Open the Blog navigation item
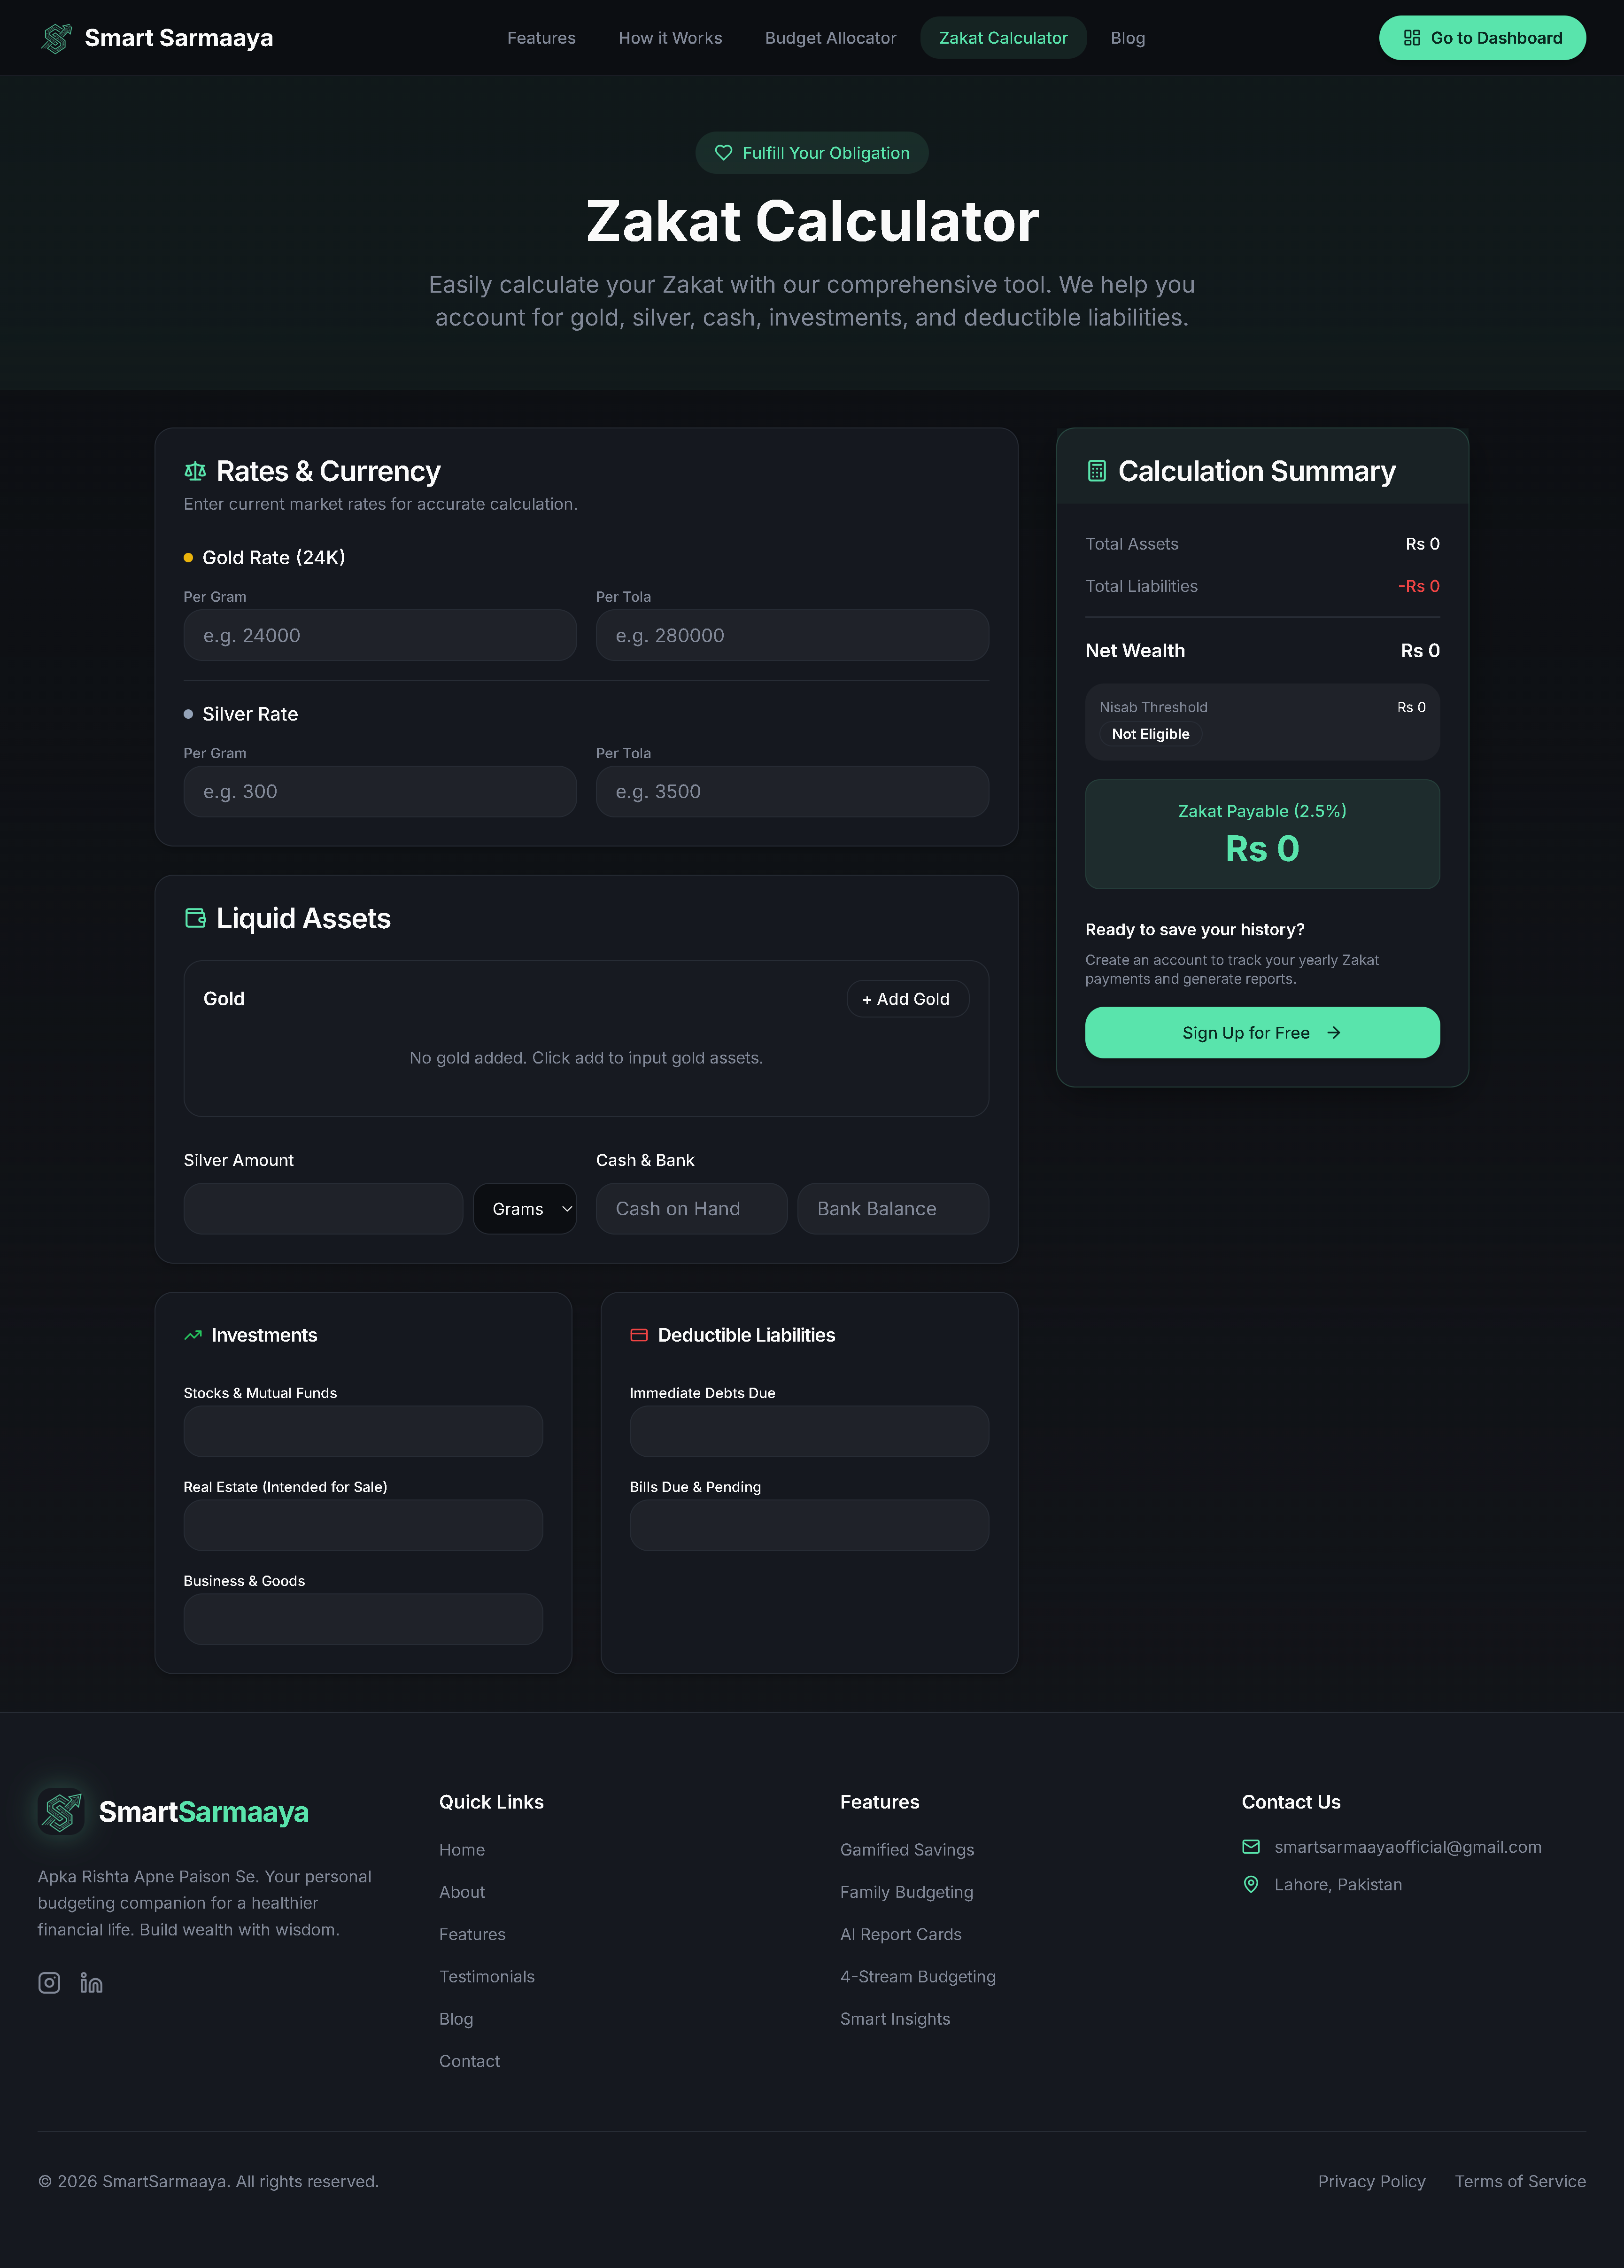Viewport: 1624px width, 2268px height. (x=1127, y=38)
